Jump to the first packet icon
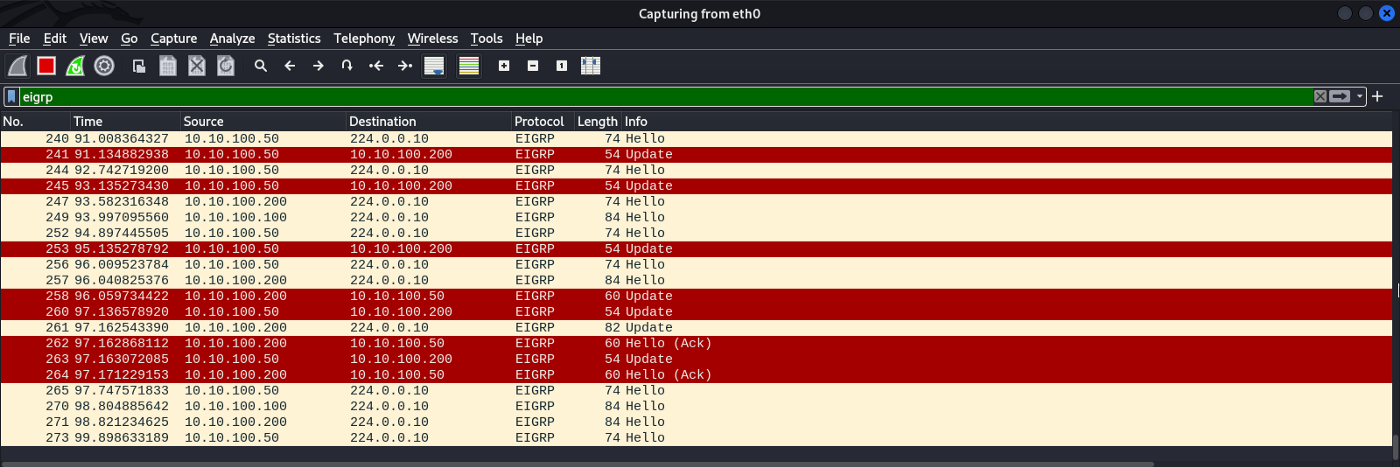Image resolution: width=1400 pixels, height=467 pixels. point(376,66)
